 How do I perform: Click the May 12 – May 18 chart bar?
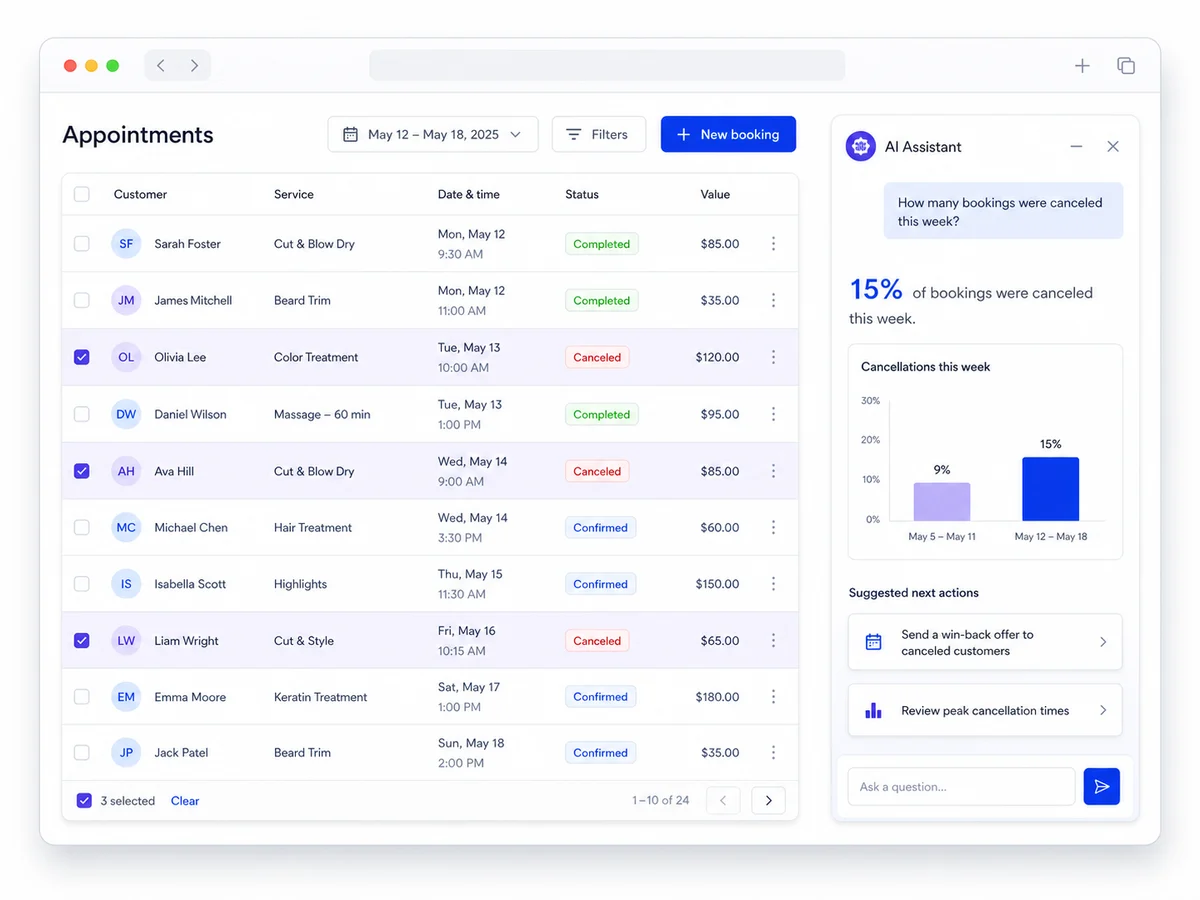click(1050, 489)
